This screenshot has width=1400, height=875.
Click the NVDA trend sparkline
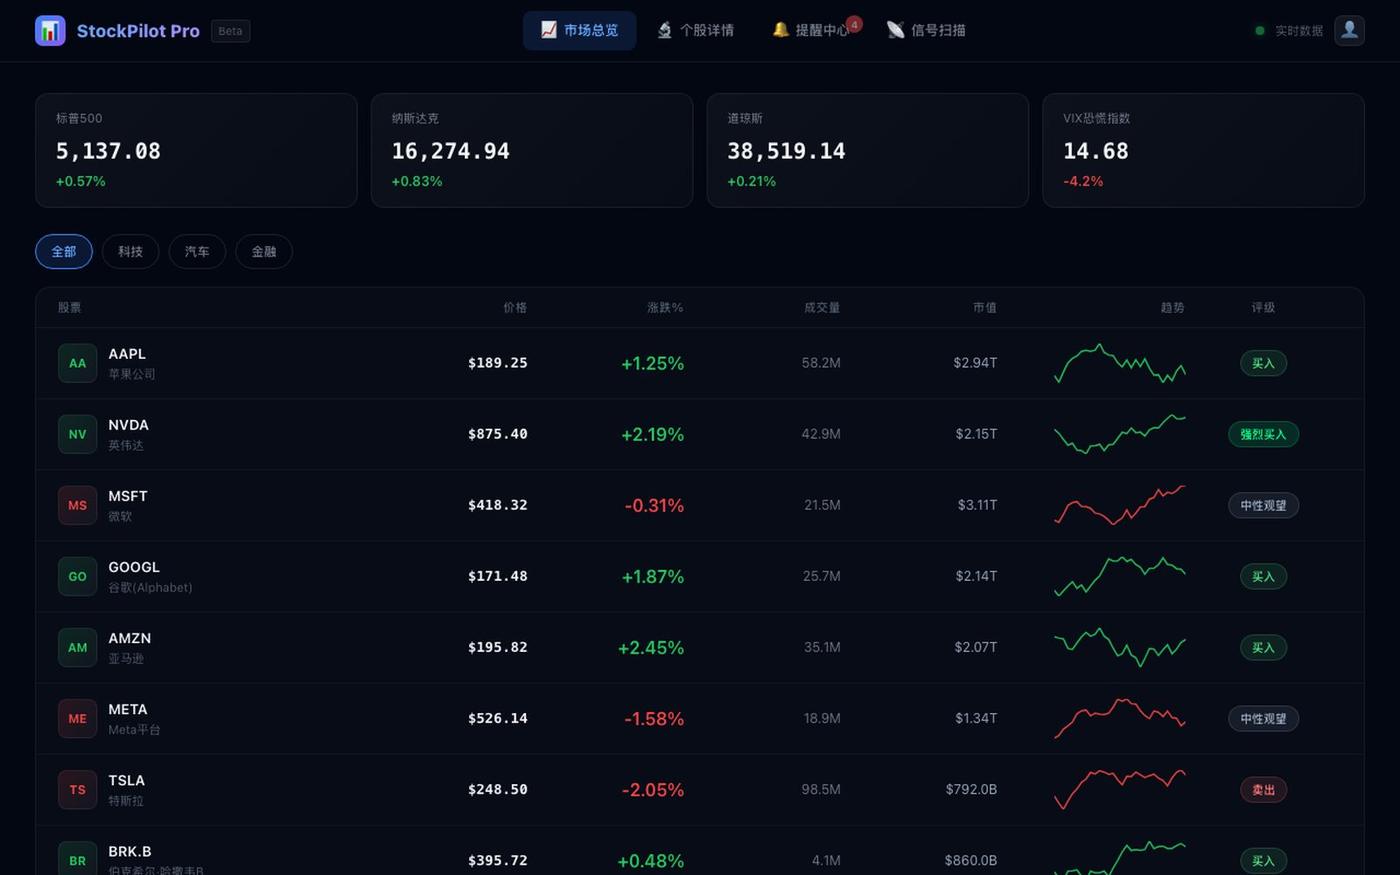click(1120, 434)
